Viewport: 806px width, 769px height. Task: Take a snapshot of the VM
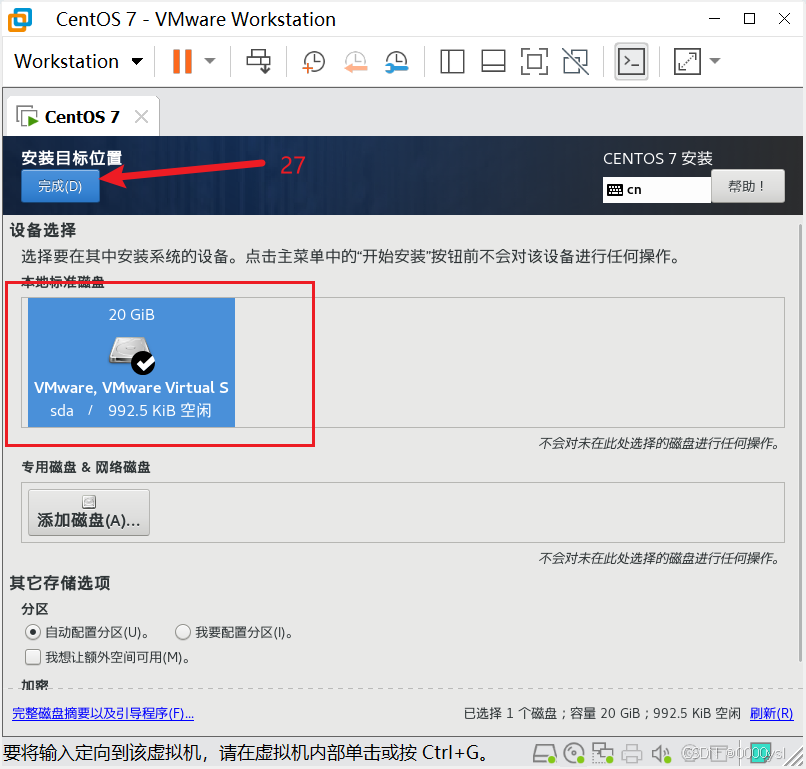click(313, 62)
